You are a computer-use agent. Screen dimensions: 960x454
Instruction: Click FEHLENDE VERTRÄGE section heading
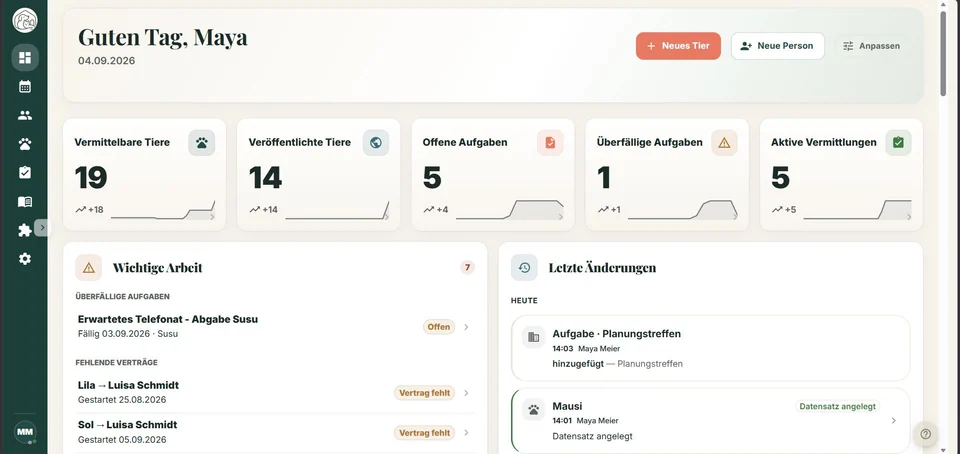pyautogui.click(x=116, y=363)
